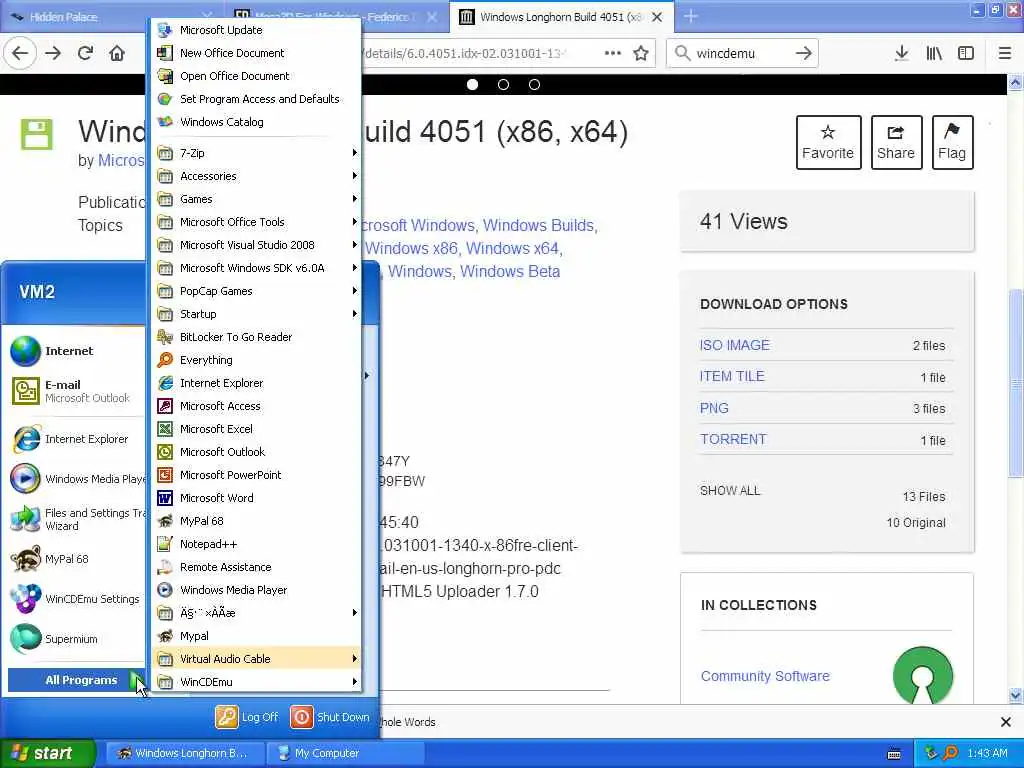Open Microsoft Update from All Programs

256,30
